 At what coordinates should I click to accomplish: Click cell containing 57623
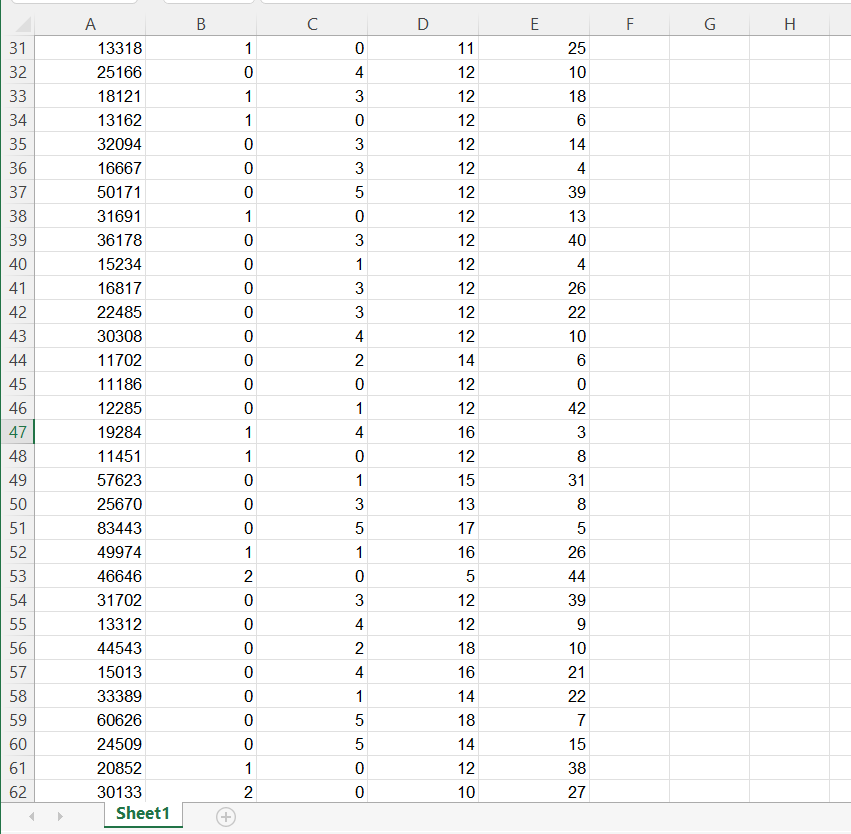coord(90,480)
